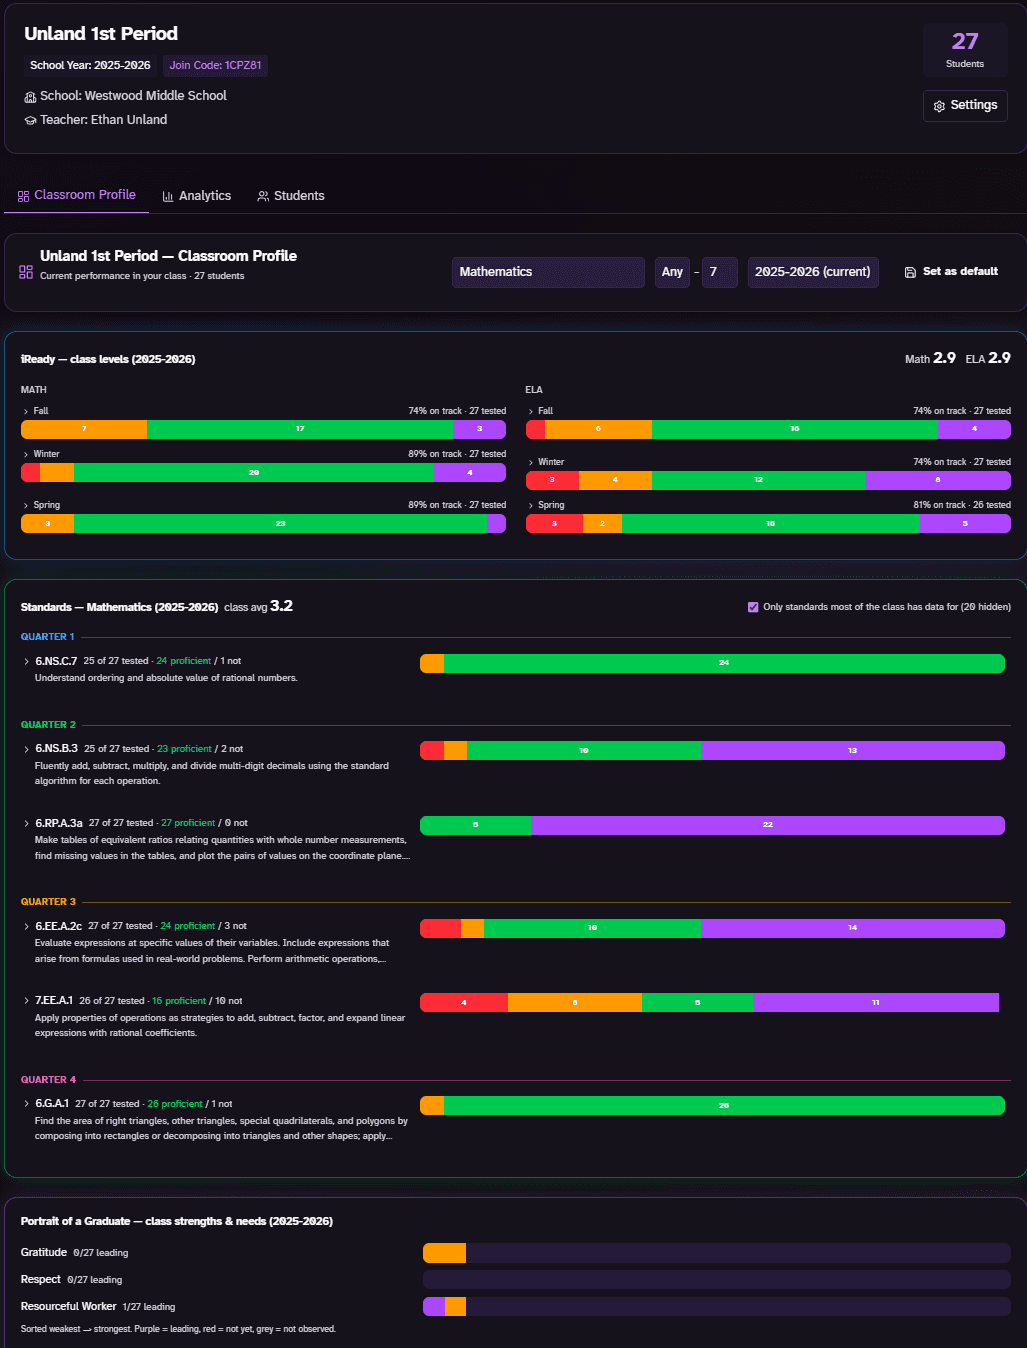
Task: Click the Classroom Profile grid icon tab
Action: coord(24,196)
